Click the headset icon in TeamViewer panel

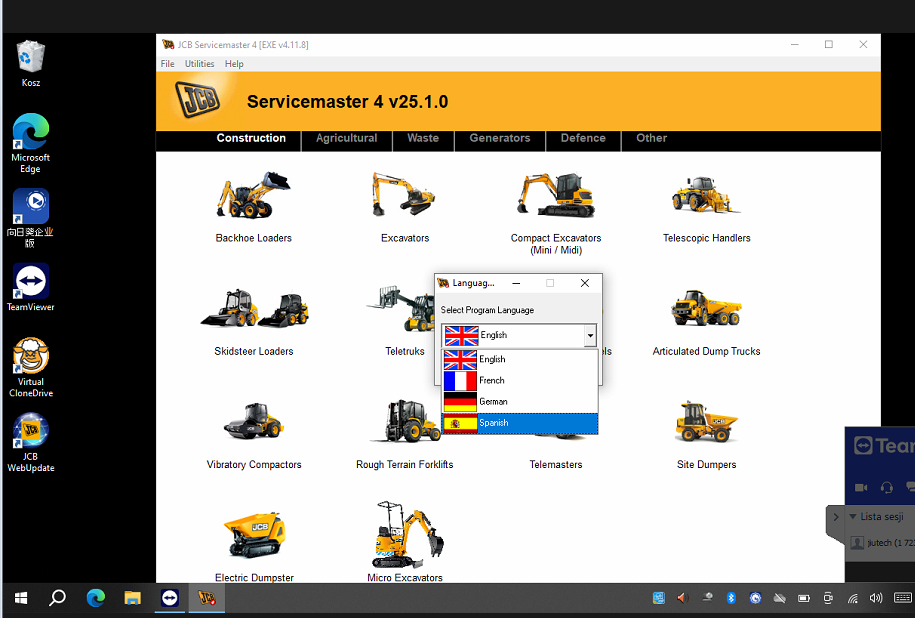coord(886,487)
